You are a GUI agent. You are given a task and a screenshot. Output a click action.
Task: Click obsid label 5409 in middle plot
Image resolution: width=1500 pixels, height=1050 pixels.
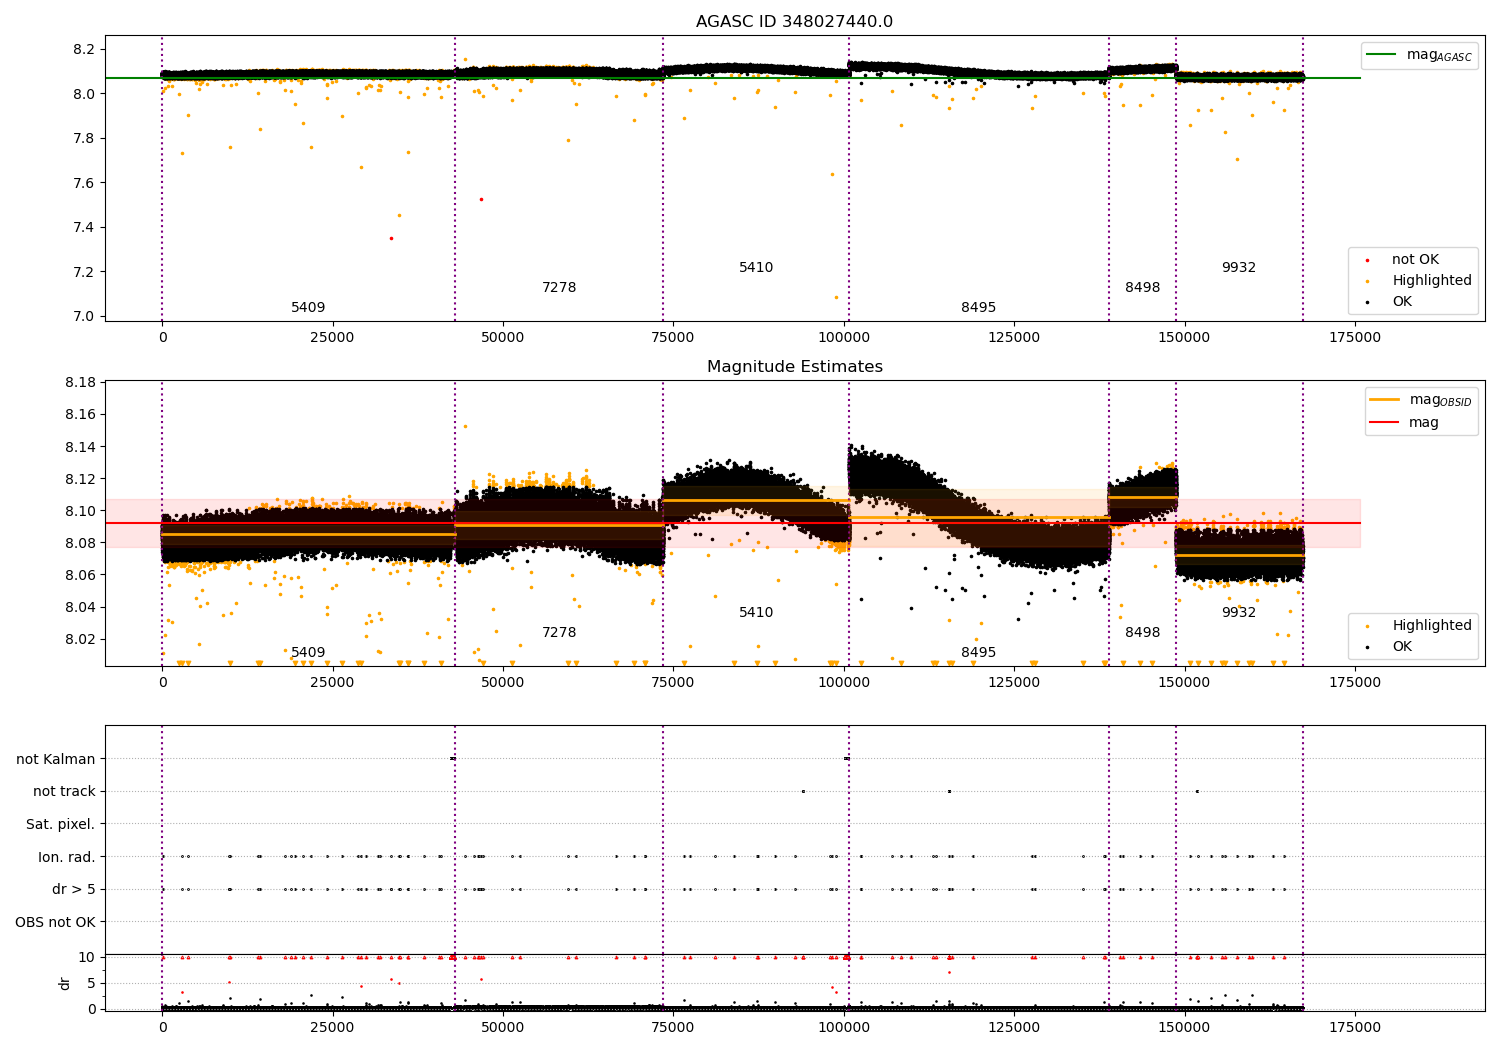308,653
